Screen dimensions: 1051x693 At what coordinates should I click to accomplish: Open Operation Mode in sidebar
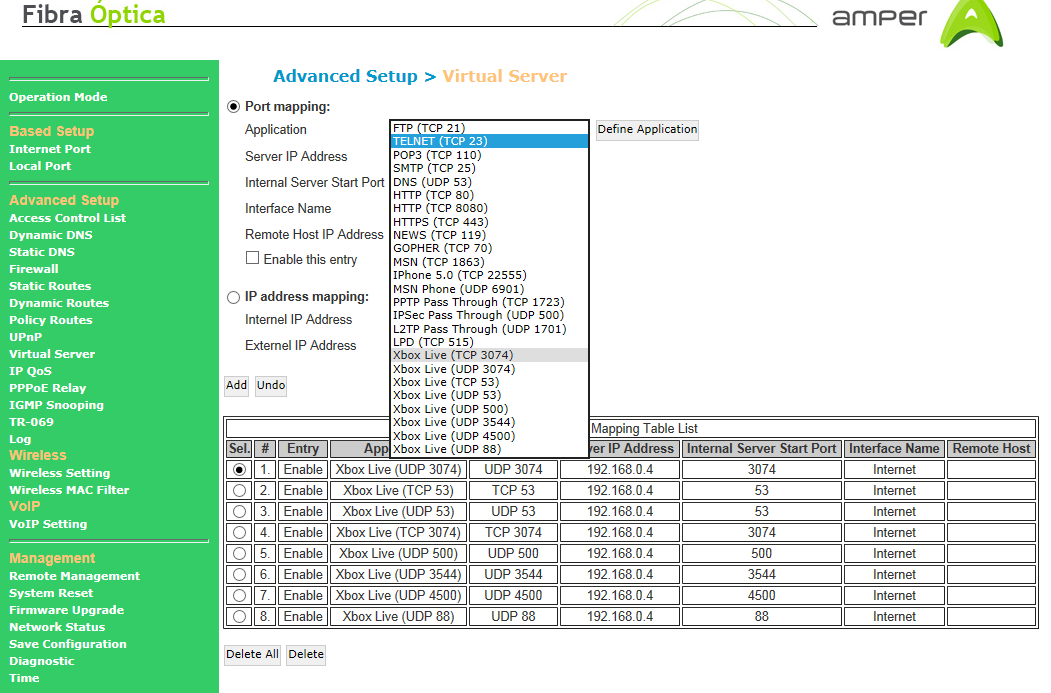pos(58,97)
